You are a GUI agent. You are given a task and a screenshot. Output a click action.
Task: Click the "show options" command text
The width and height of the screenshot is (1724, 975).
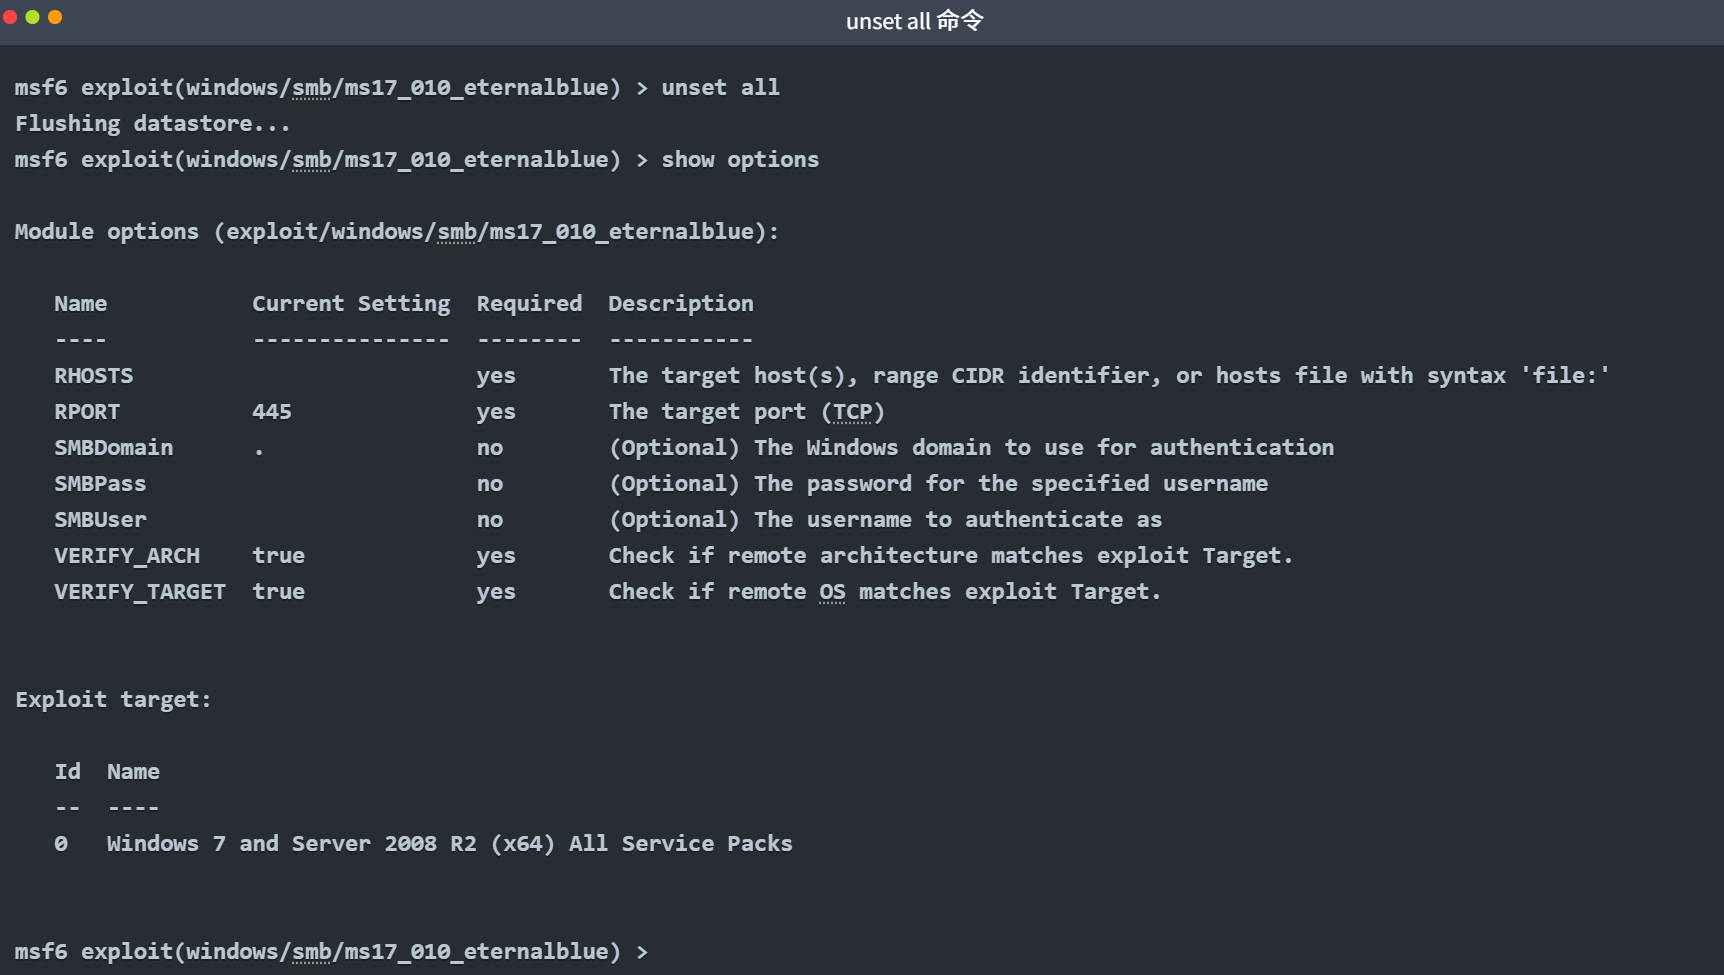[x=739, y=160]
